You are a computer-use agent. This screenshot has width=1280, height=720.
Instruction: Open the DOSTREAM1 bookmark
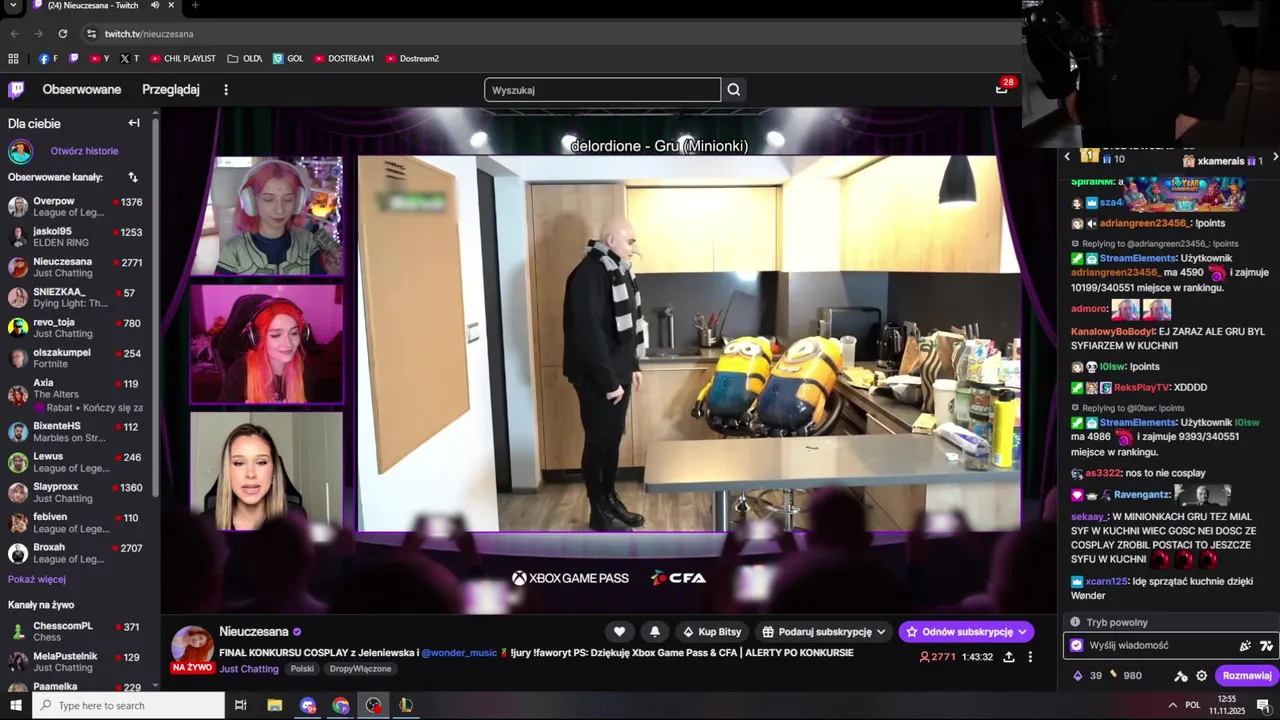coord(344,59)
